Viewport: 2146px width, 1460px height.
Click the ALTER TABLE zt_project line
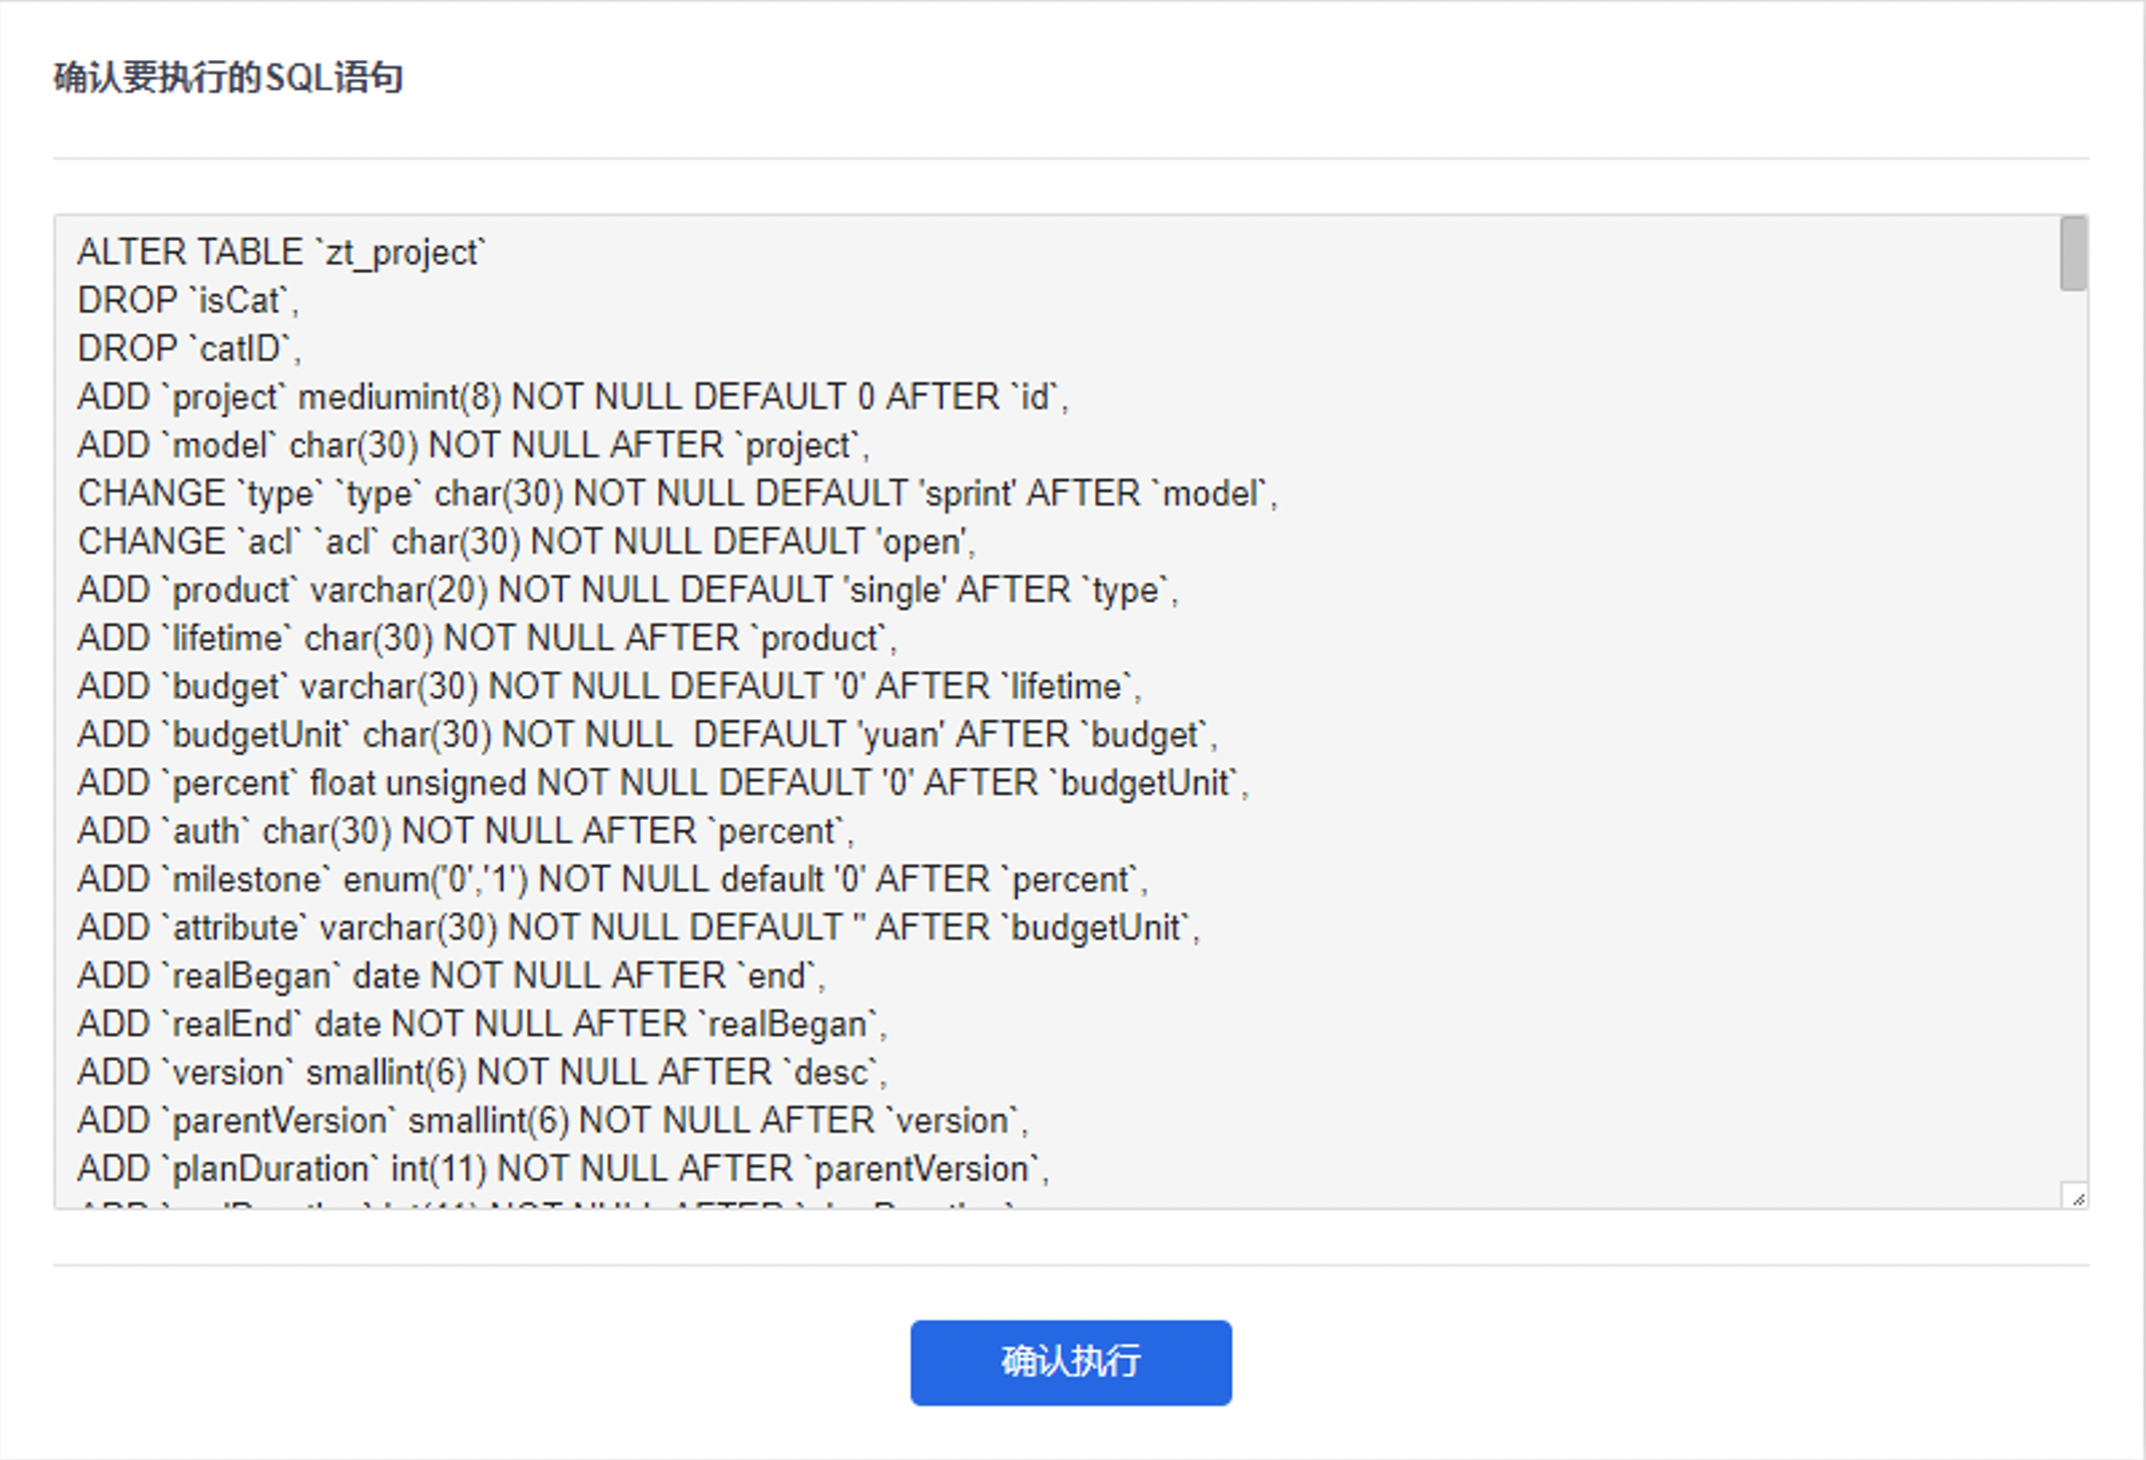pos(281,252)
